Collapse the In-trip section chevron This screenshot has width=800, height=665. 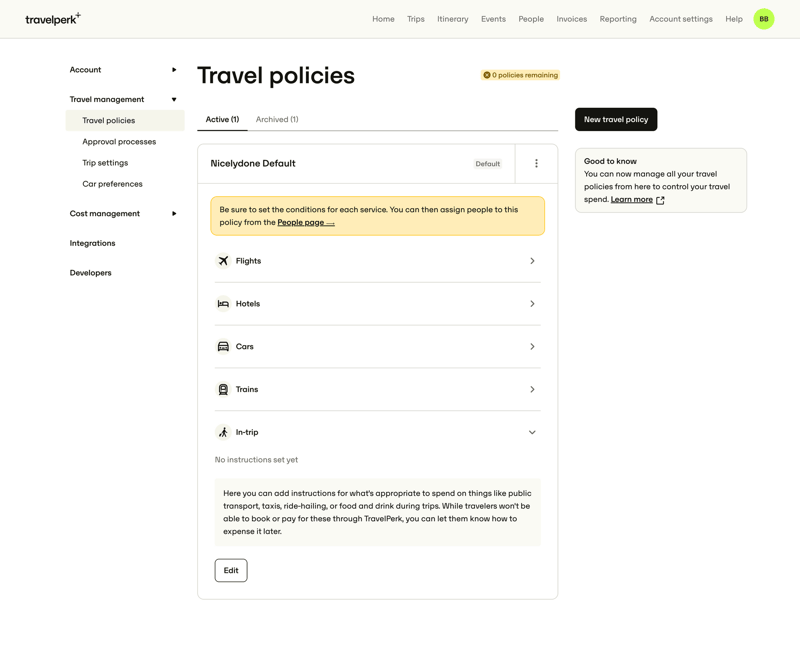[532, 432]
